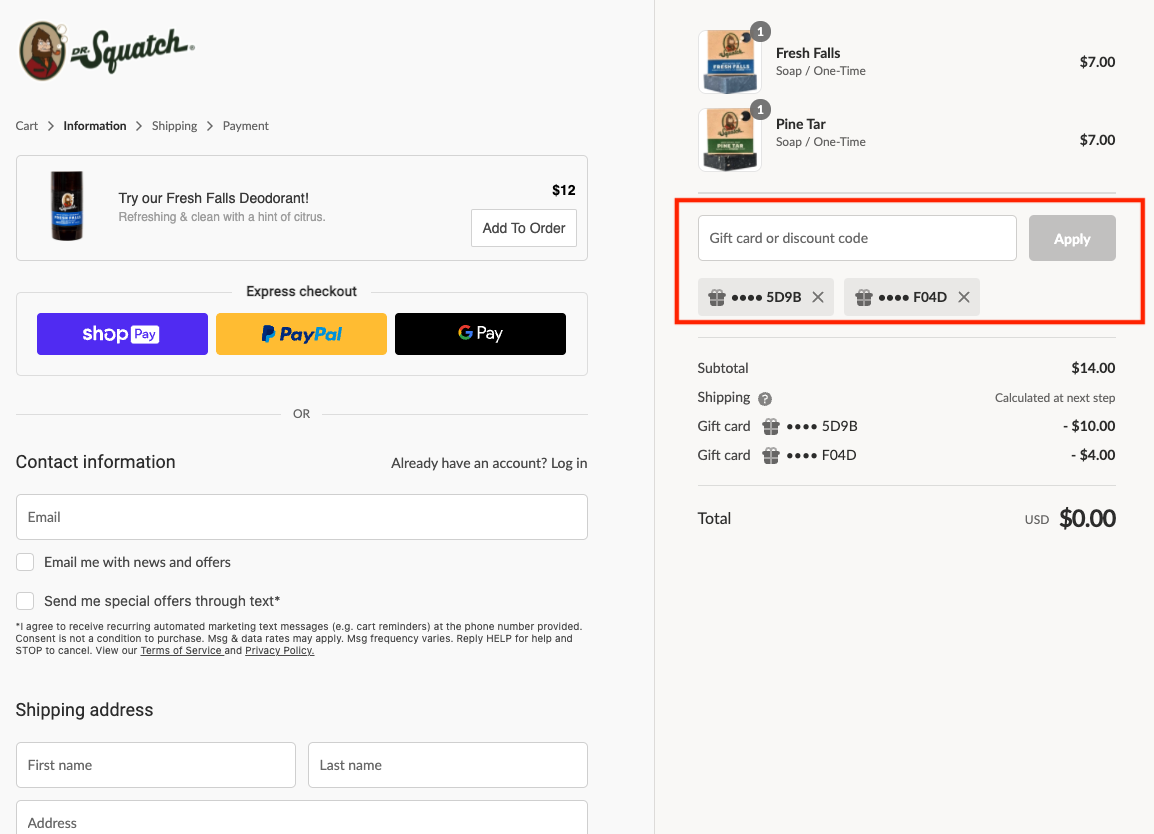Click the $12 deodorant price
1154x834 pixels.
pos(564,191)
